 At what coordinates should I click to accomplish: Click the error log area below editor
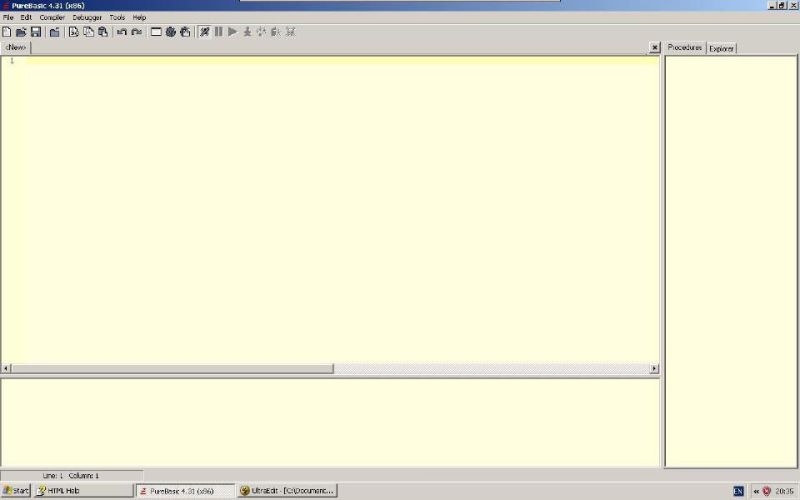[330, 422]
